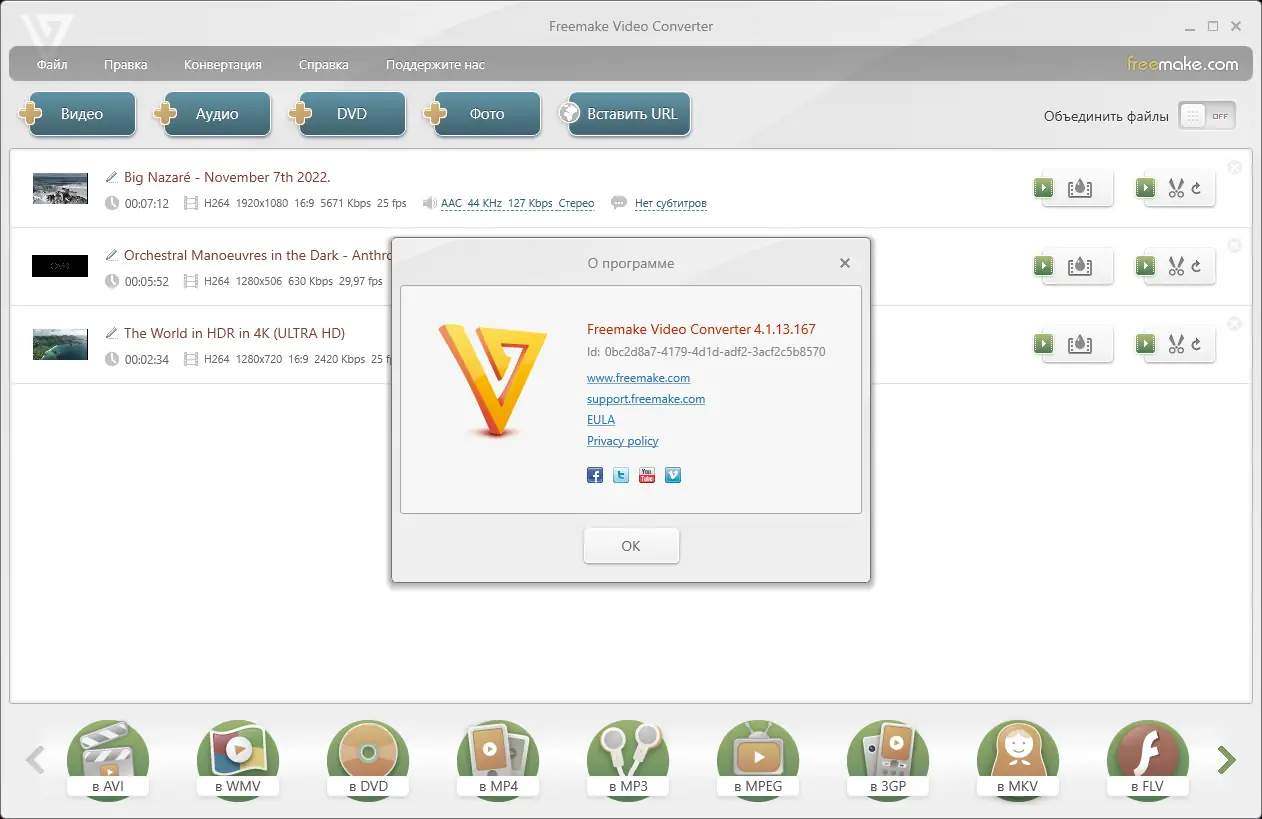Click the title Big Nazaré - November 7th 2022.
1262x819 pixels.
pos(227,177)
